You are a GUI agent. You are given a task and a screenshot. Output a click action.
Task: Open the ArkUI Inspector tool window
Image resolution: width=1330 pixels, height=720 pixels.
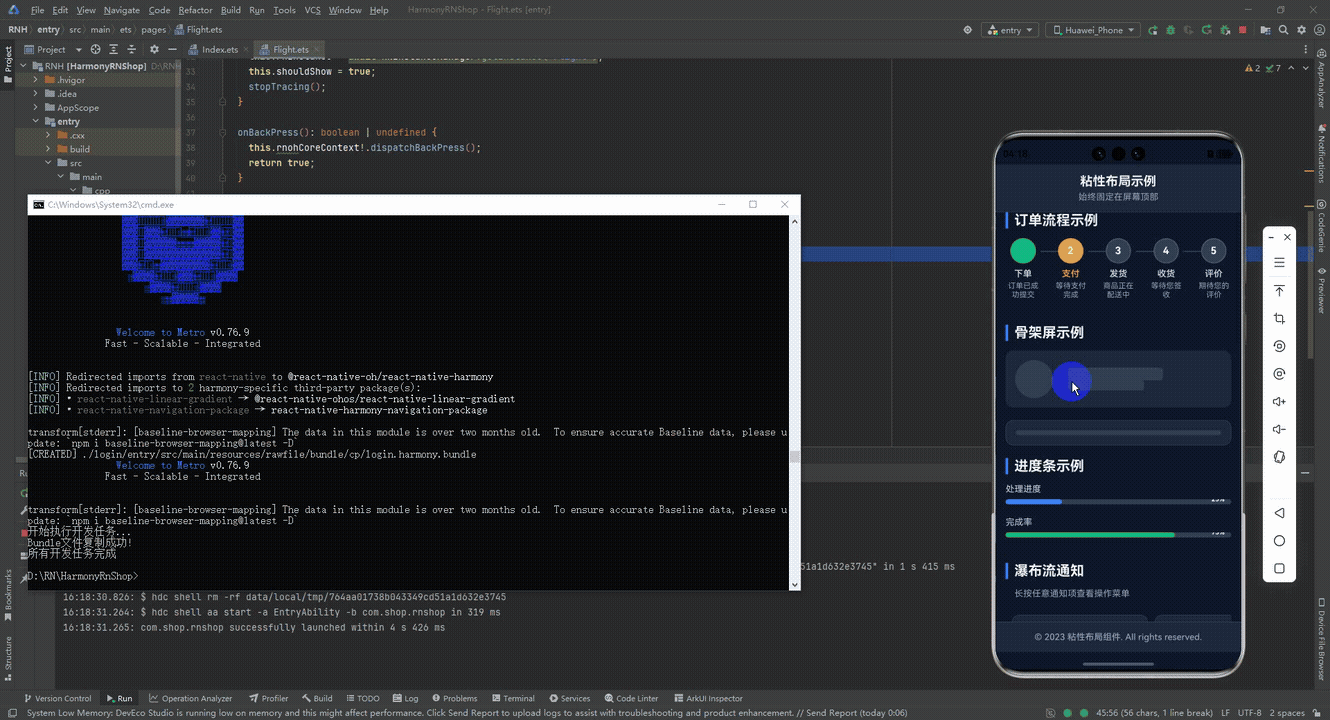(x=708, y=698)
